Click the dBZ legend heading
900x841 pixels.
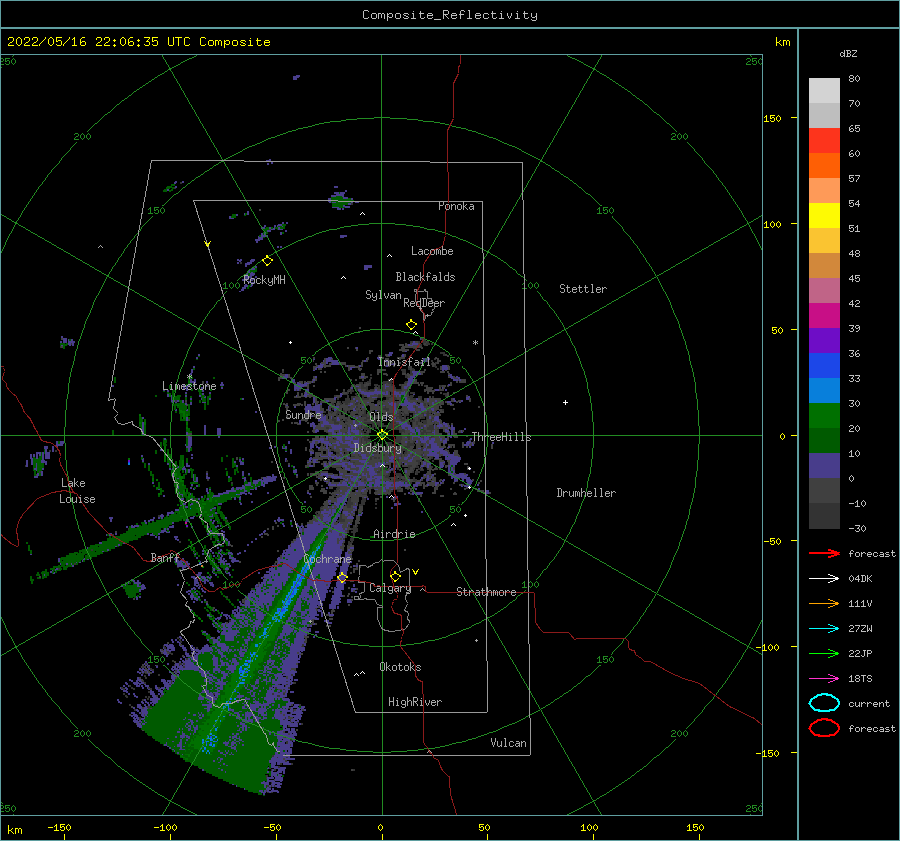tap(848, 53)
